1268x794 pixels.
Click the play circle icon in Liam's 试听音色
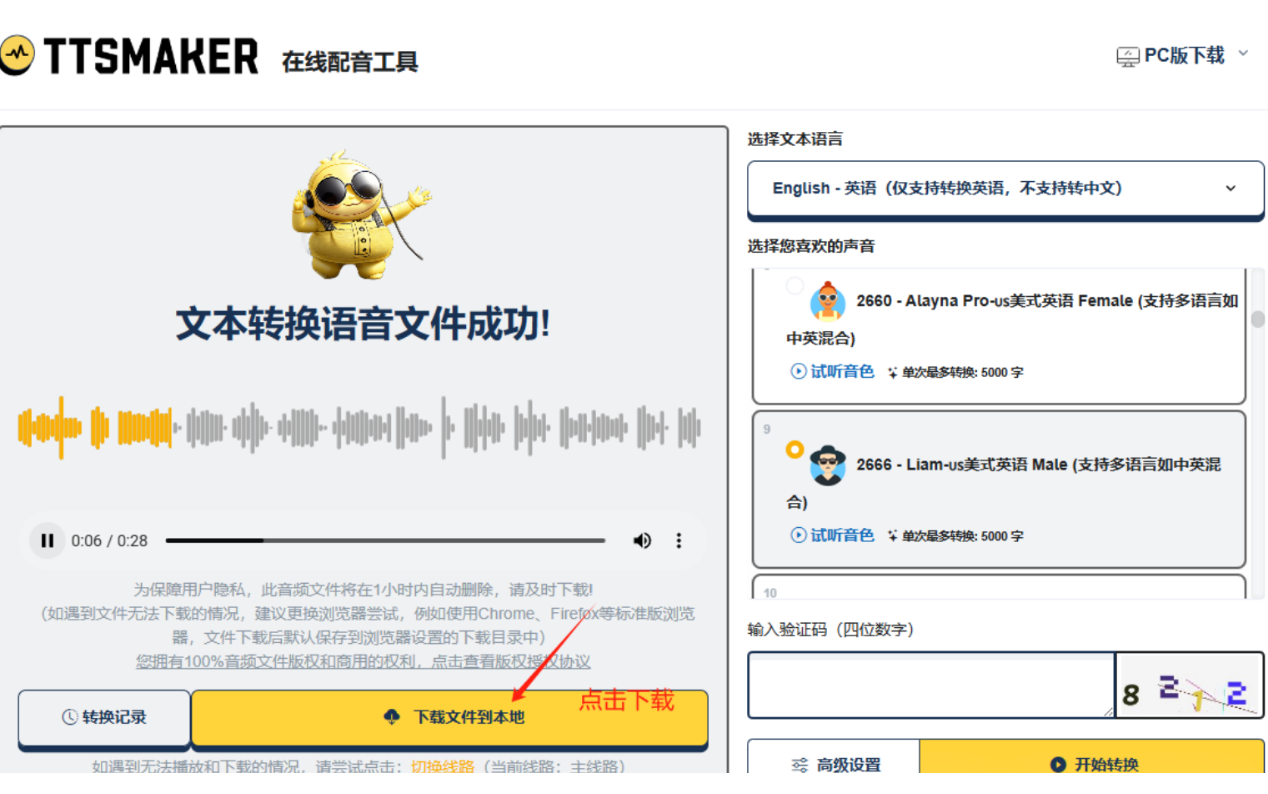pyautogui.click(x=798, y=535)
